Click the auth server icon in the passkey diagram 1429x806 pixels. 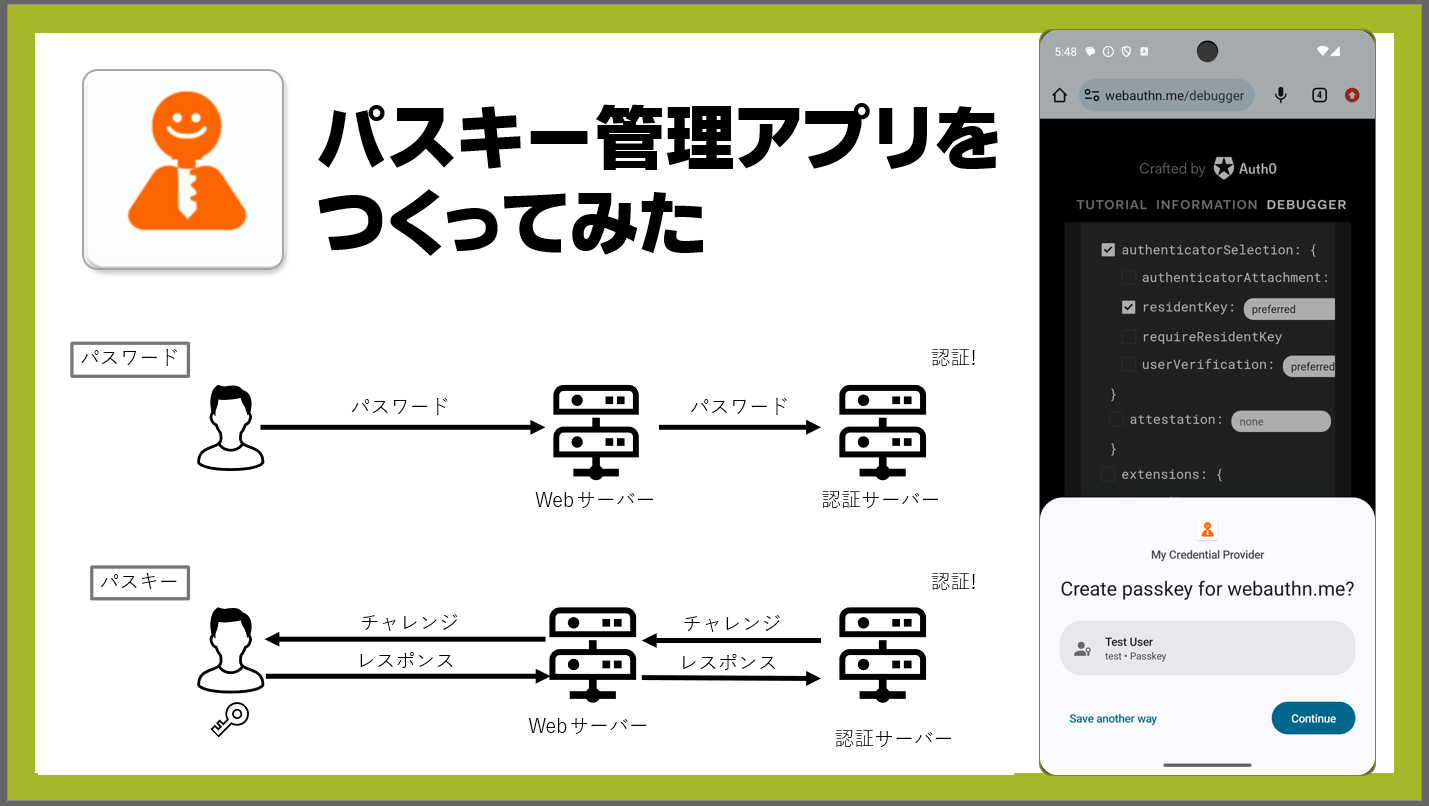click(882, 655)
